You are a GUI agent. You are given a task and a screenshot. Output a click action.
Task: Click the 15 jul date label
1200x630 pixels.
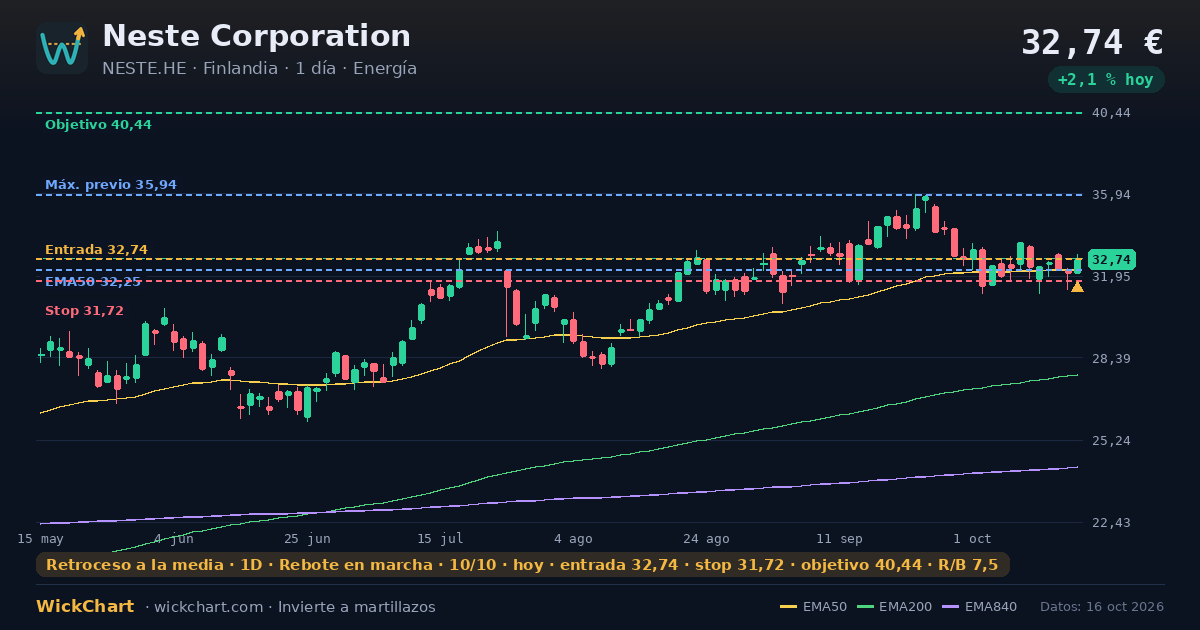440,538
